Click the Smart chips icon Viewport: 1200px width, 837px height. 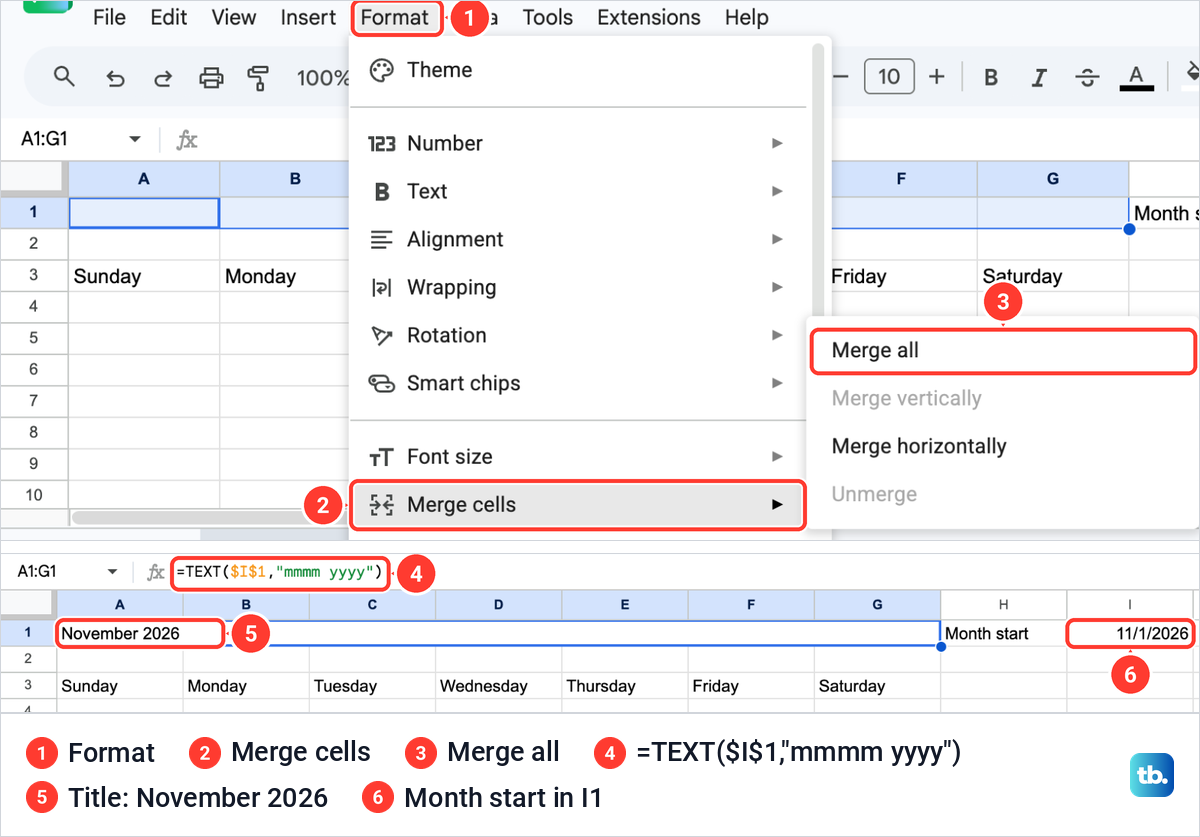(x=382, y=383)
